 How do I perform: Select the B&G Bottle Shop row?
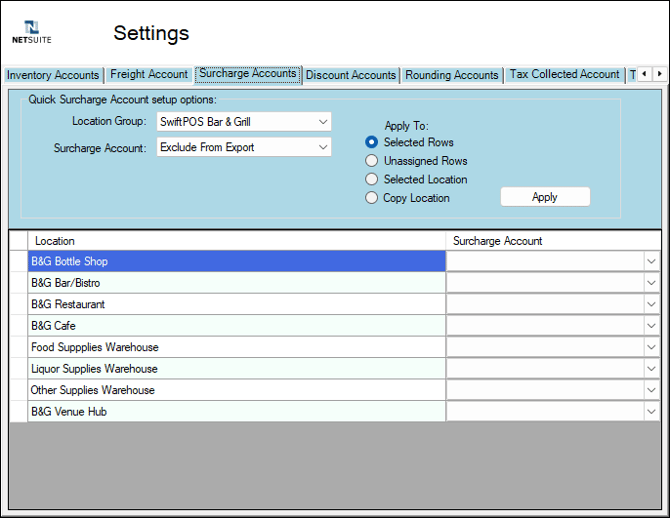pyautogui.click(x=237, y=261)
